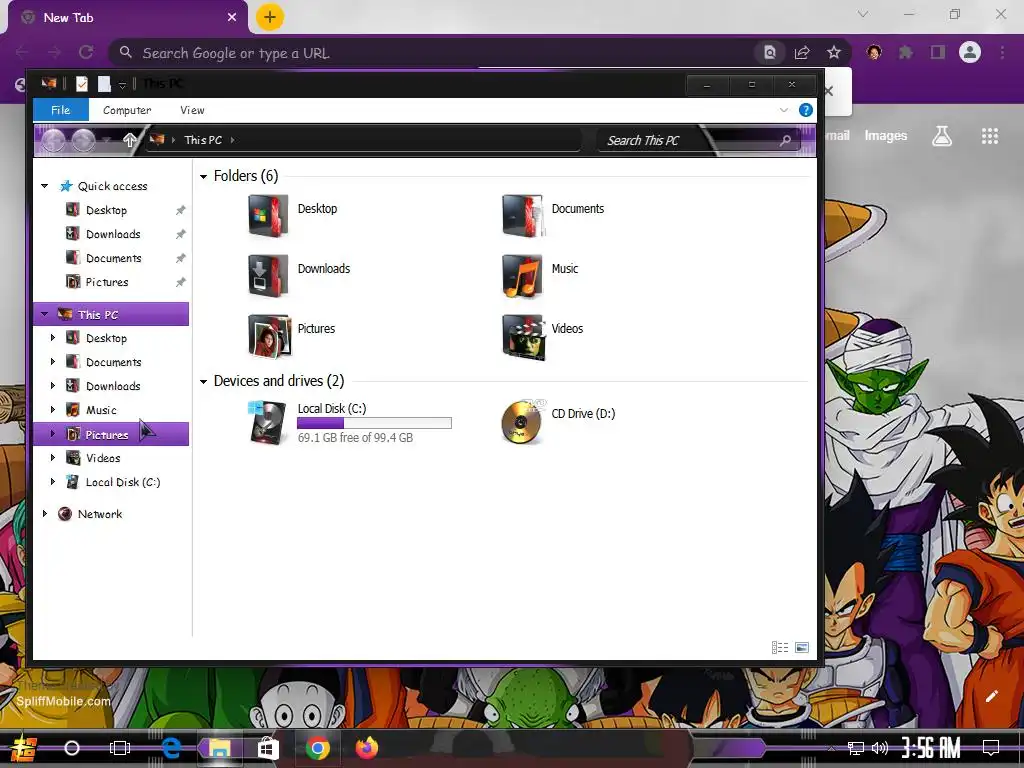The width and height of the screenshot is (1024, 768).
Task: Open quick access toolbar customize dropdown
Action: (122, 85)
